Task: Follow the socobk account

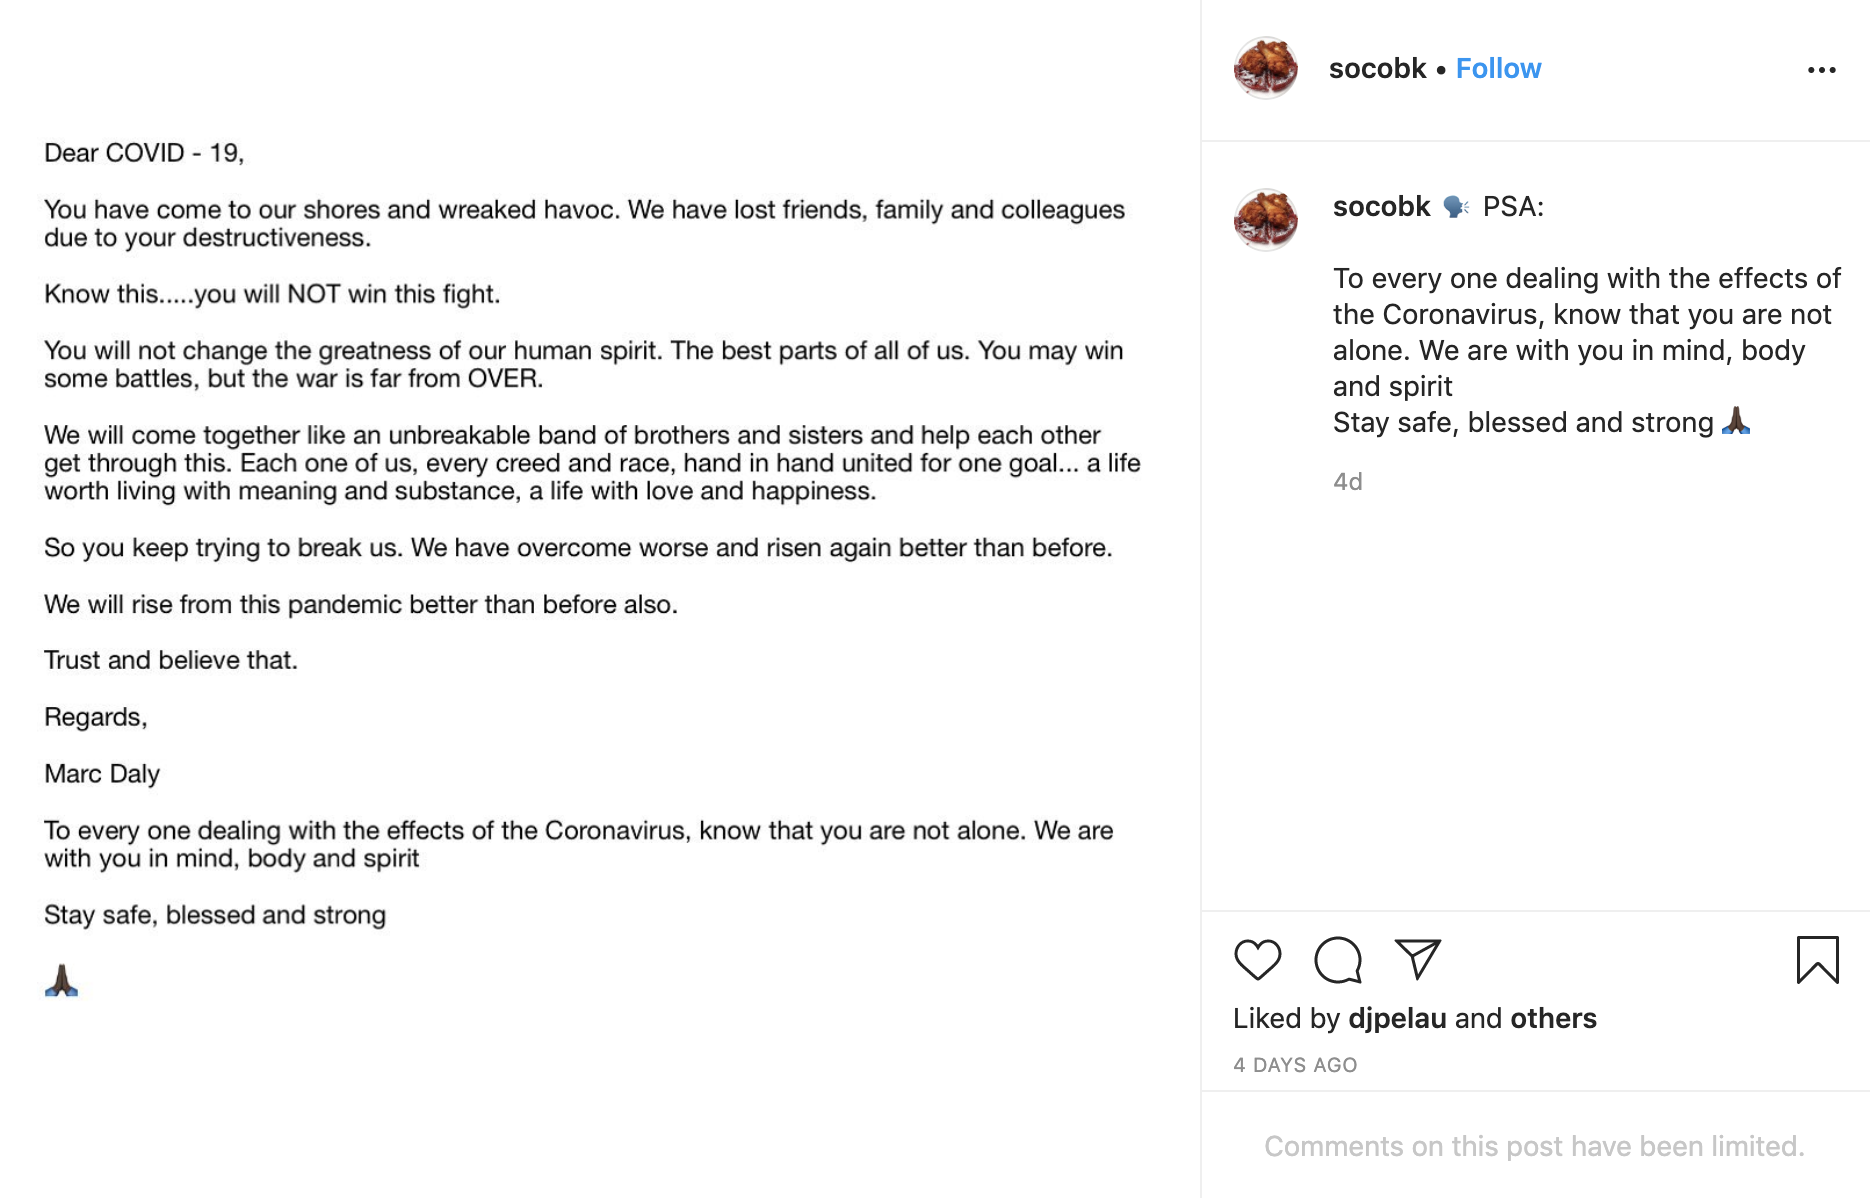Action: pos(1498,68)
